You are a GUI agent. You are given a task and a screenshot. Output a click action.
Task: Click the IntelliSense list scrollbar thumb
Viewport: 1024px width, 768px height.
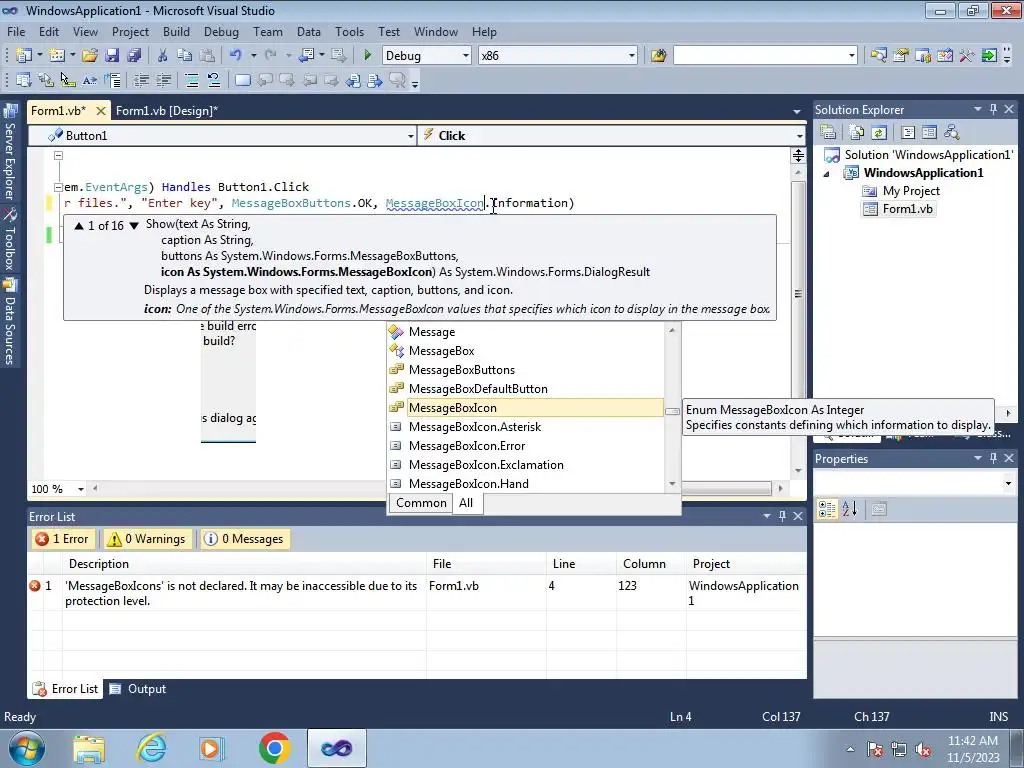pyautogui.click(x=672, y=411)
